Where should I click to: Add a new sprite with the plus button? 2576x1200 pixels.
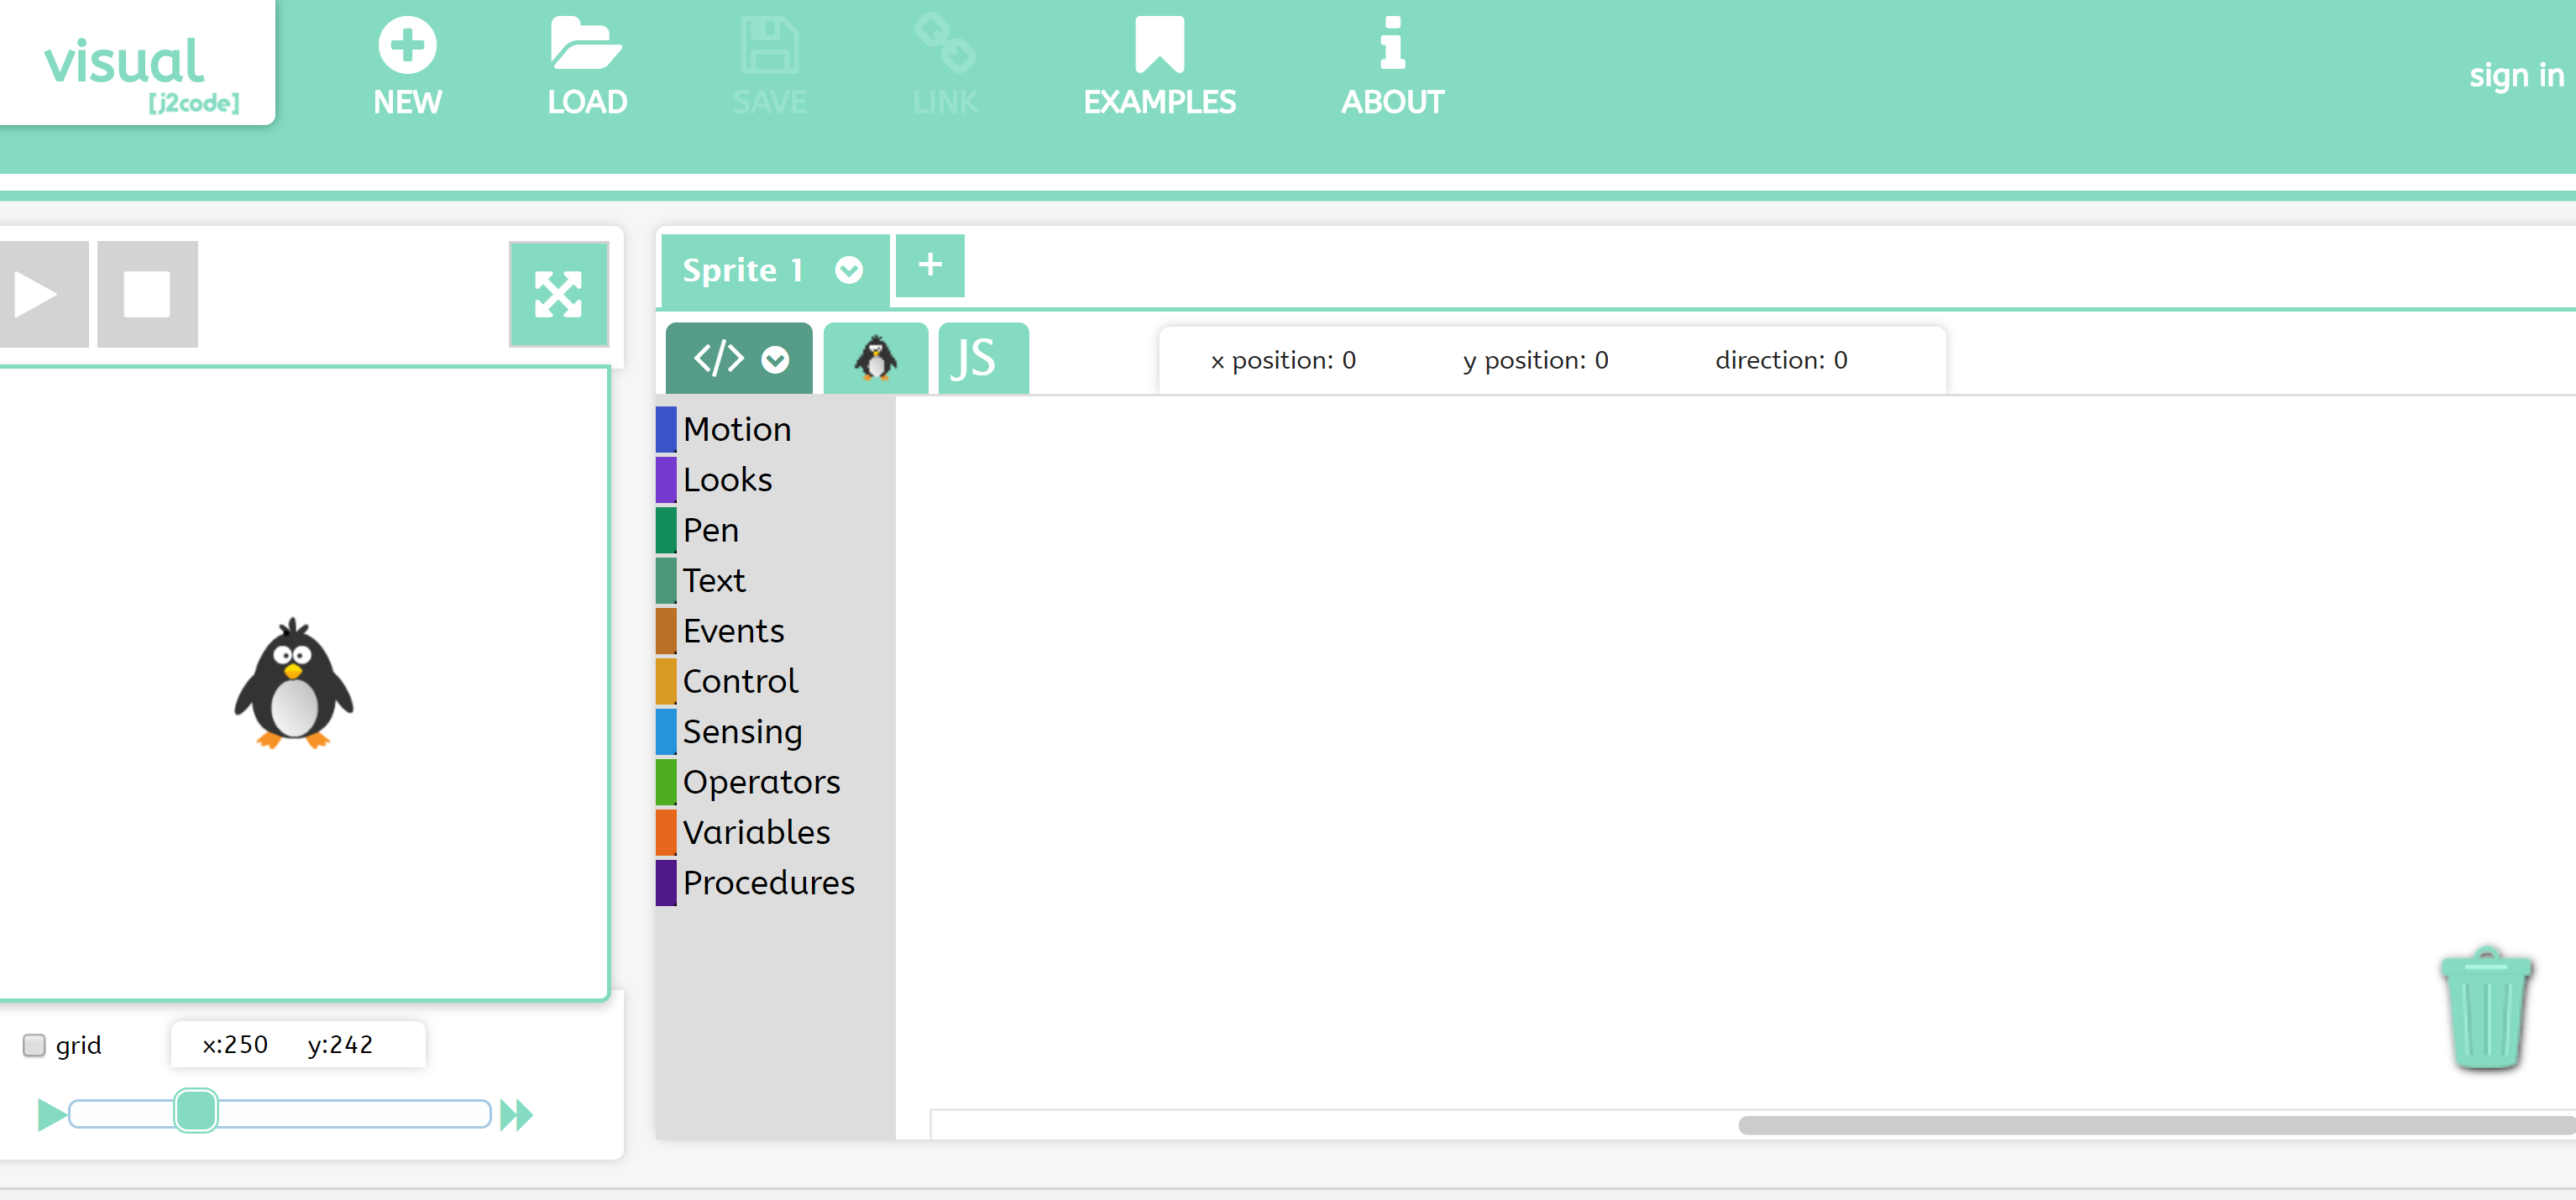[x=929, y=266]
